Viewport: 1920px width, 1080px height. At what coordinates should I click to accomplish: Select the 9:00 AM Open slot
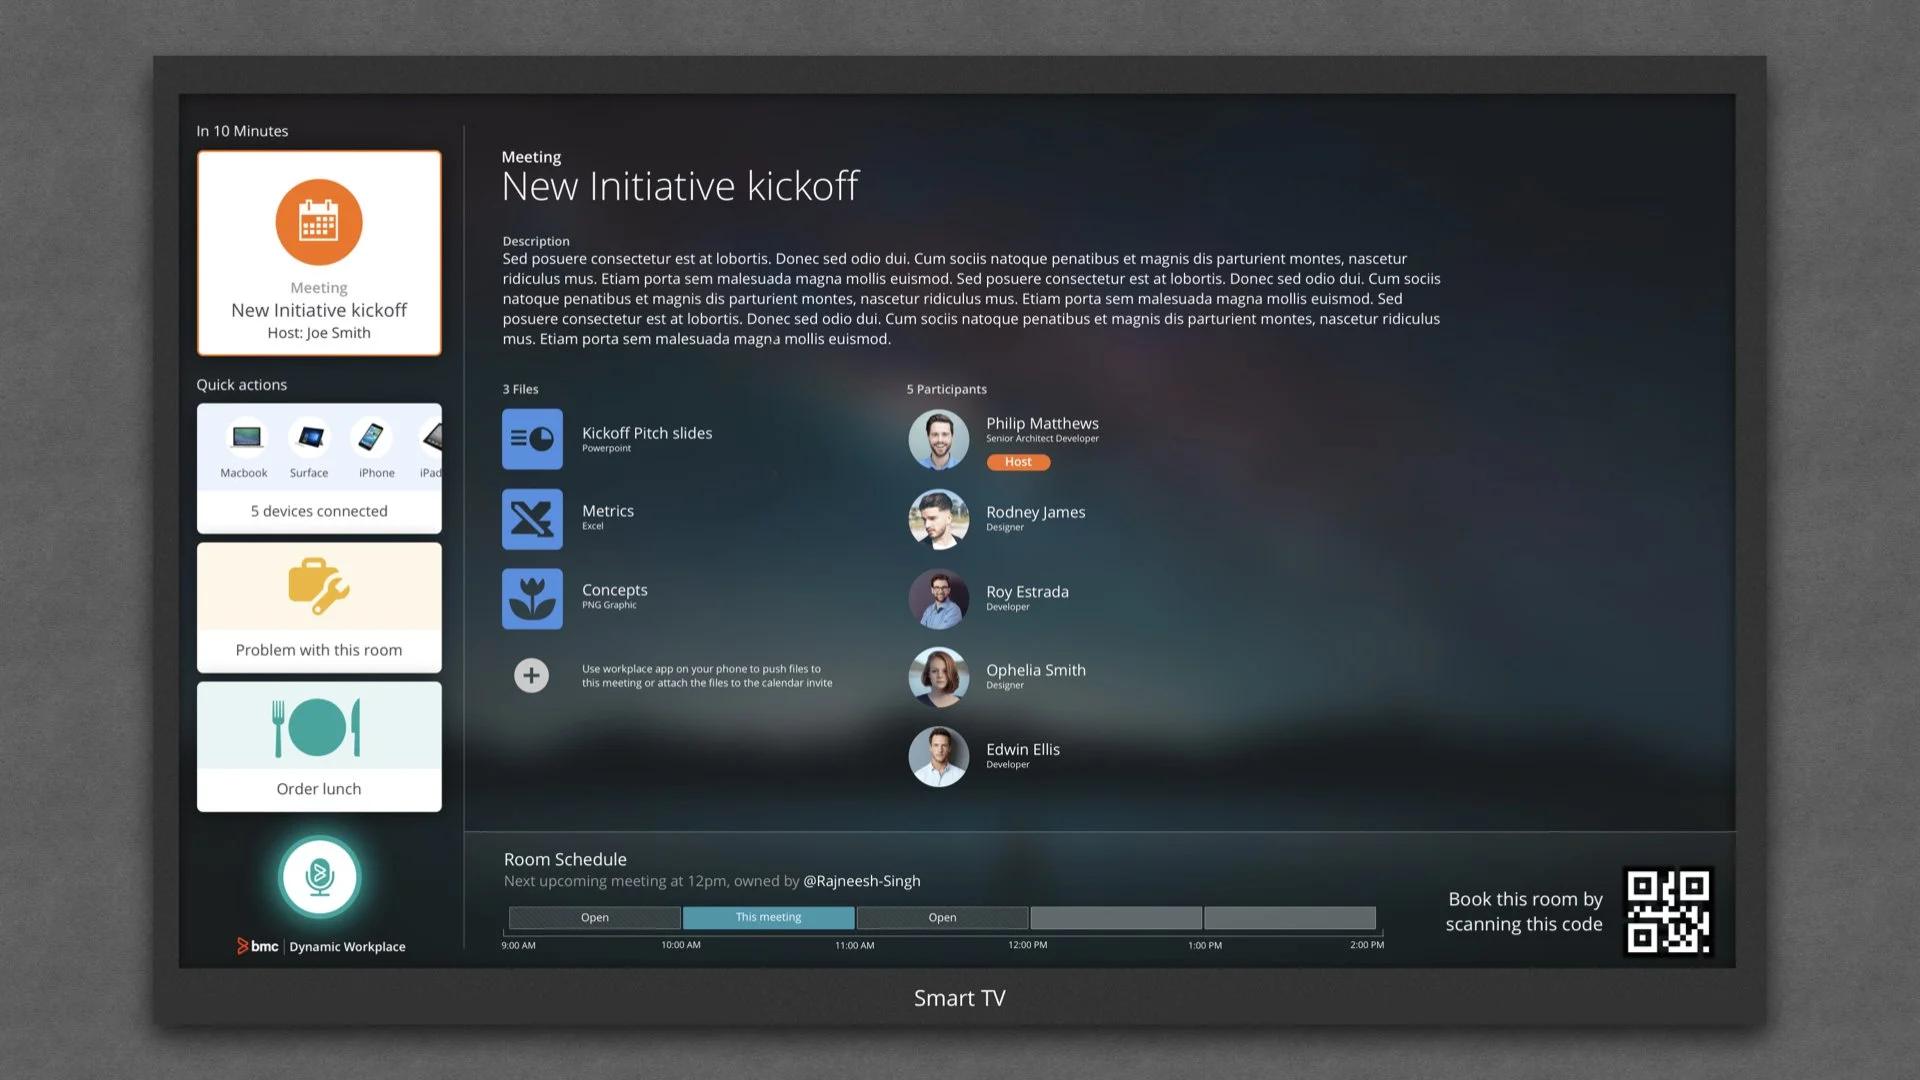coord(594,917)
